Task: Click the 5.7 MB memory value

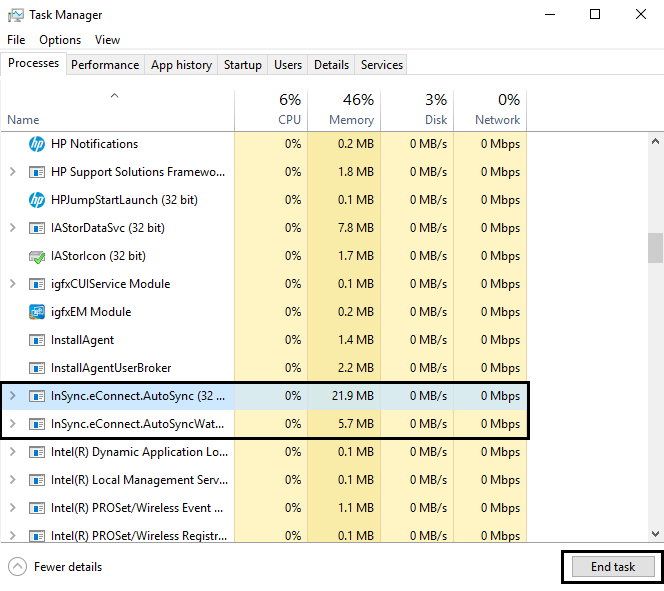Action: coord(356,424)
